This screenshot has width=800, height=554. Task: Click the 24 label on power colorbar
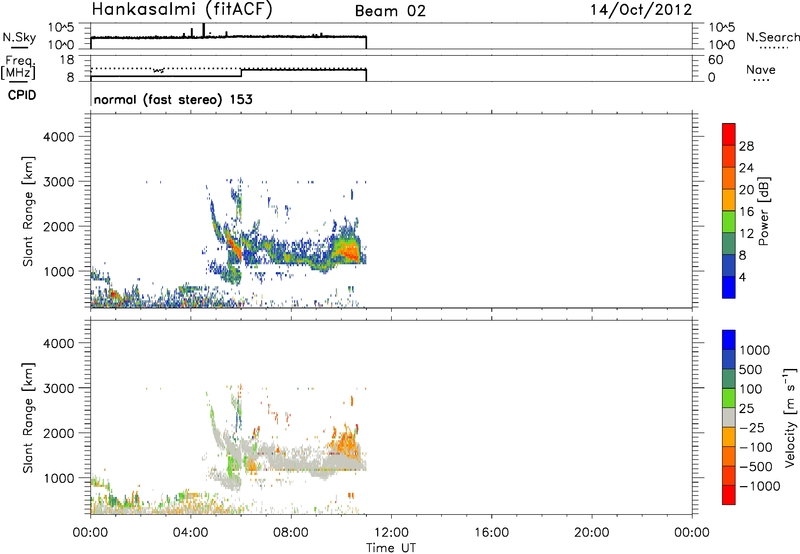point(746,168)
